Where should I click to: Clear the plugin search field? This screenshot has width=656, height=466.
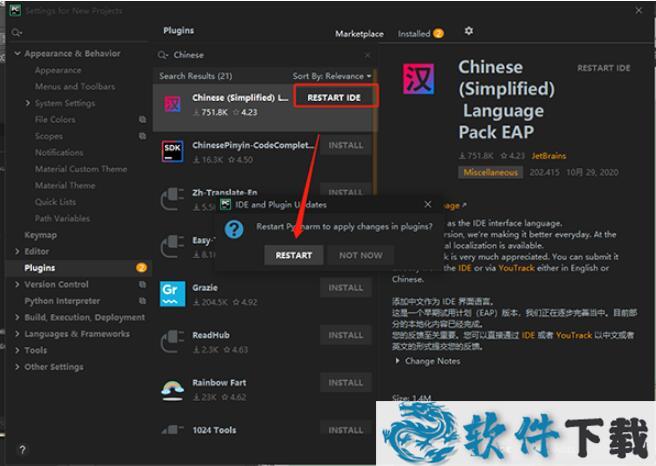(366, 55)
